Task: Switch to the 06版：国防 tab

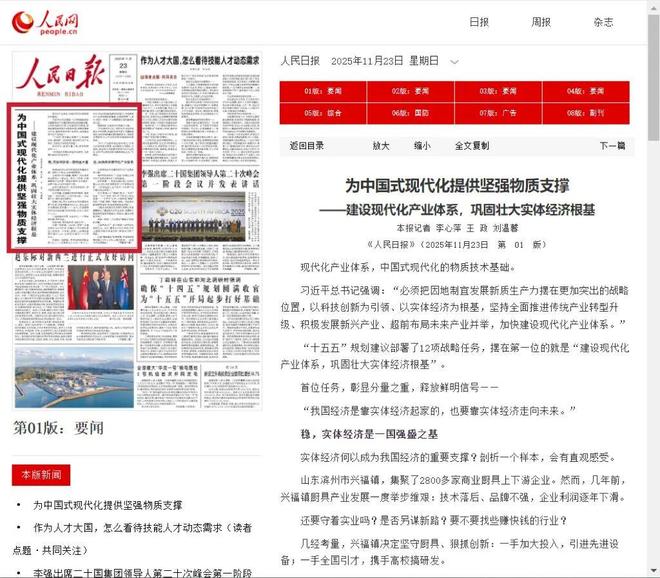Action: [410, 113]
